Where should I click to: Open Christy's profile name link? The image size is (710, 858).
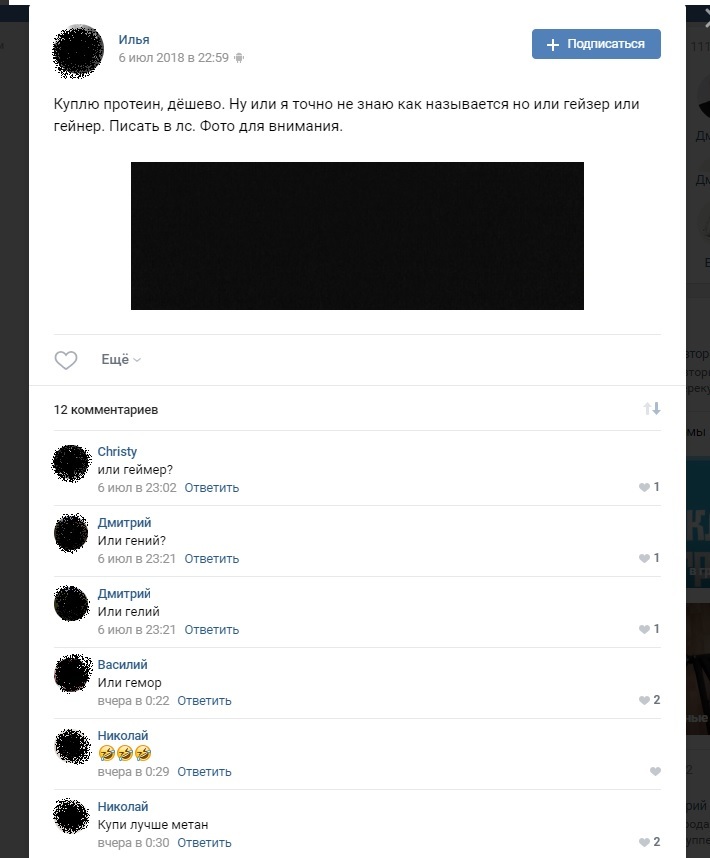117,451
